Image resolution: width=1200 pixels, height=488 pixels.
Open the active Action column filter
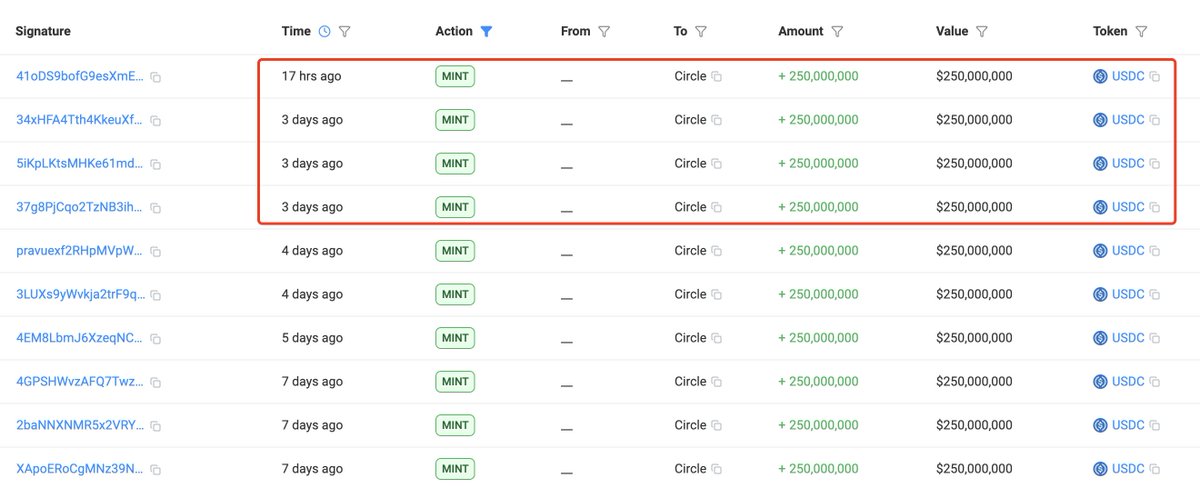coord(486,32)
